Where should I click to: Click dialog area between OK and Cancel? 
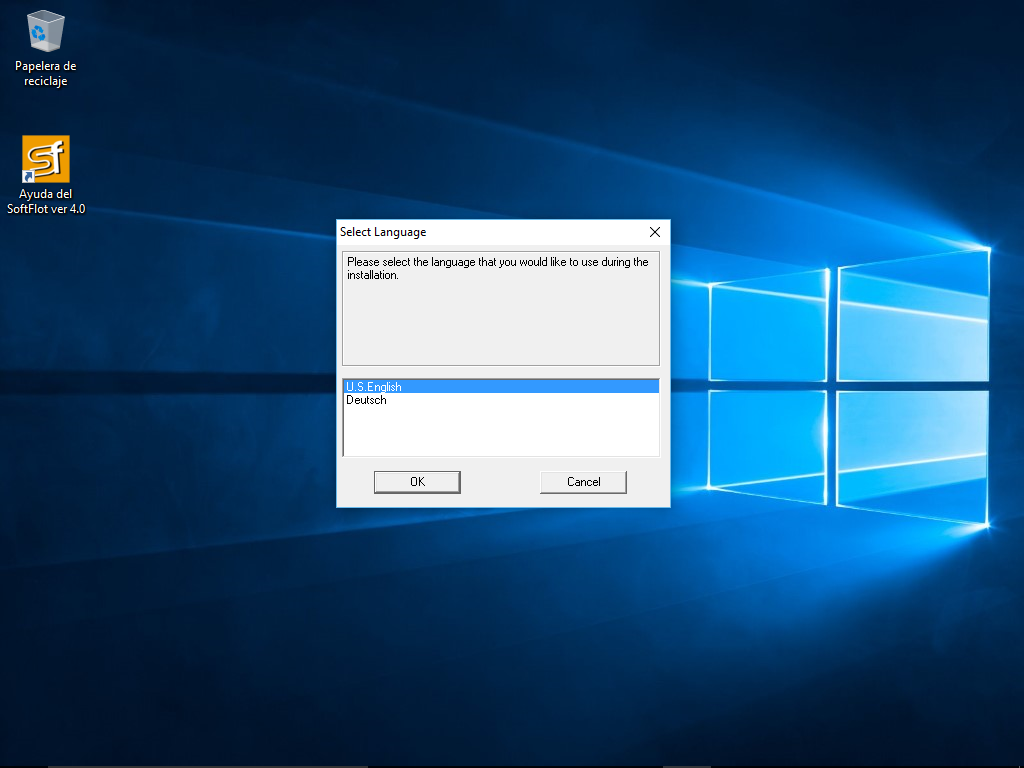pos(500,482)
